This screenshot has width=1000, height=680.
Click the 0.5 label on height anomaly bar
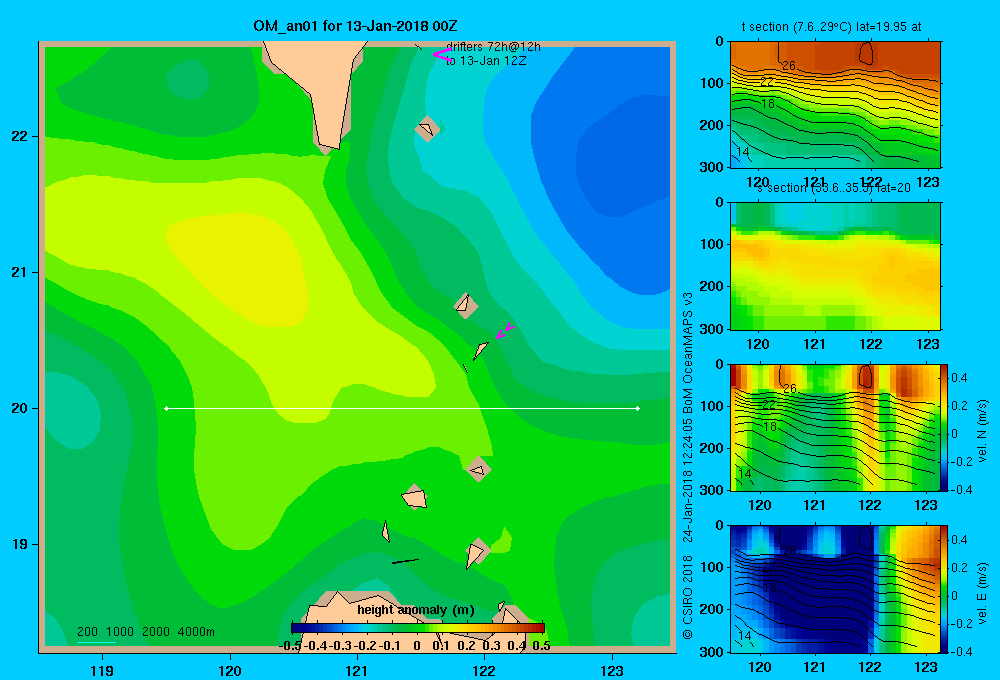[541, 646]
